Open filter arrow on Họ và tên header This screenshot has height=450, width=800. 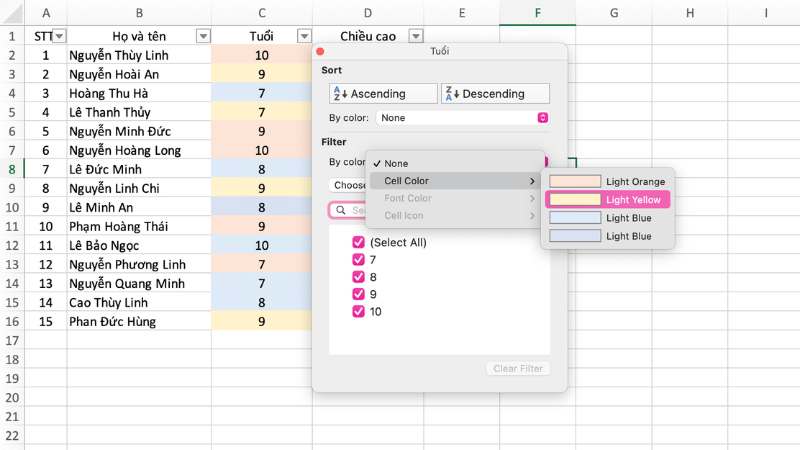(x=203, y=36)
